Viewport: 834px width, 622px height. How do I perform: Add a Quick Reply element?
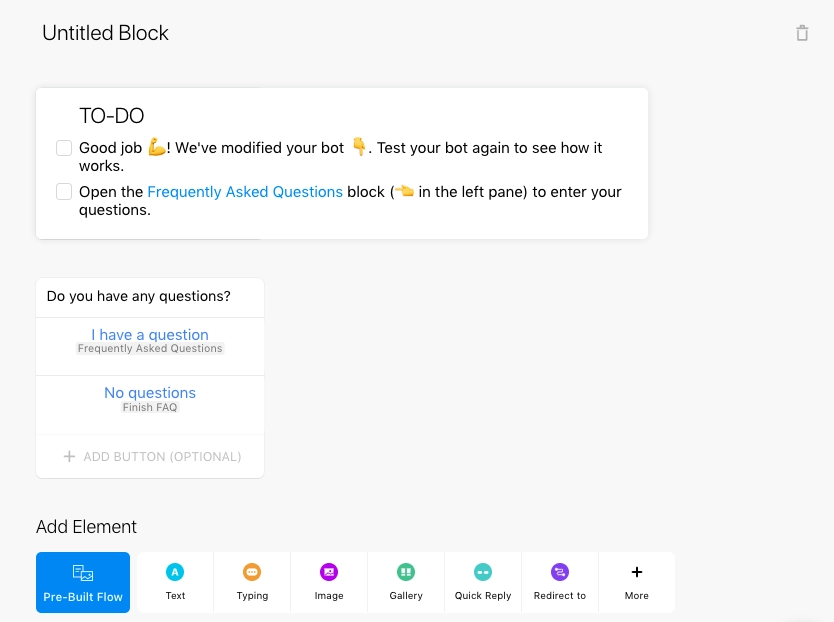(x=483, y=582)
